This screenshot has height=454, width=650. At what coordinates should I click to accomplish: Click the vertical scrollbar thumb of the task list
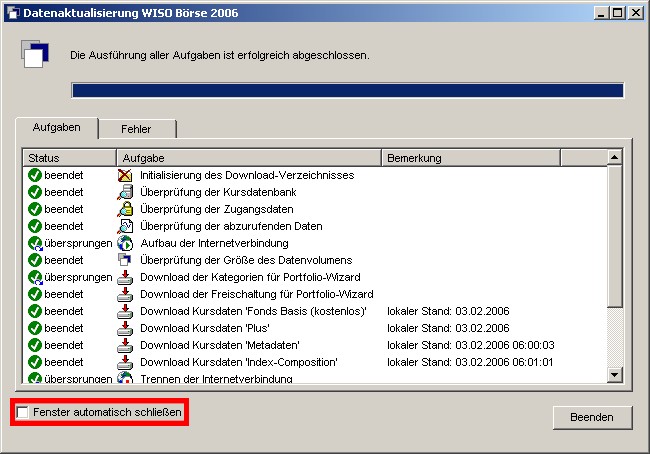tap(614, 236)
